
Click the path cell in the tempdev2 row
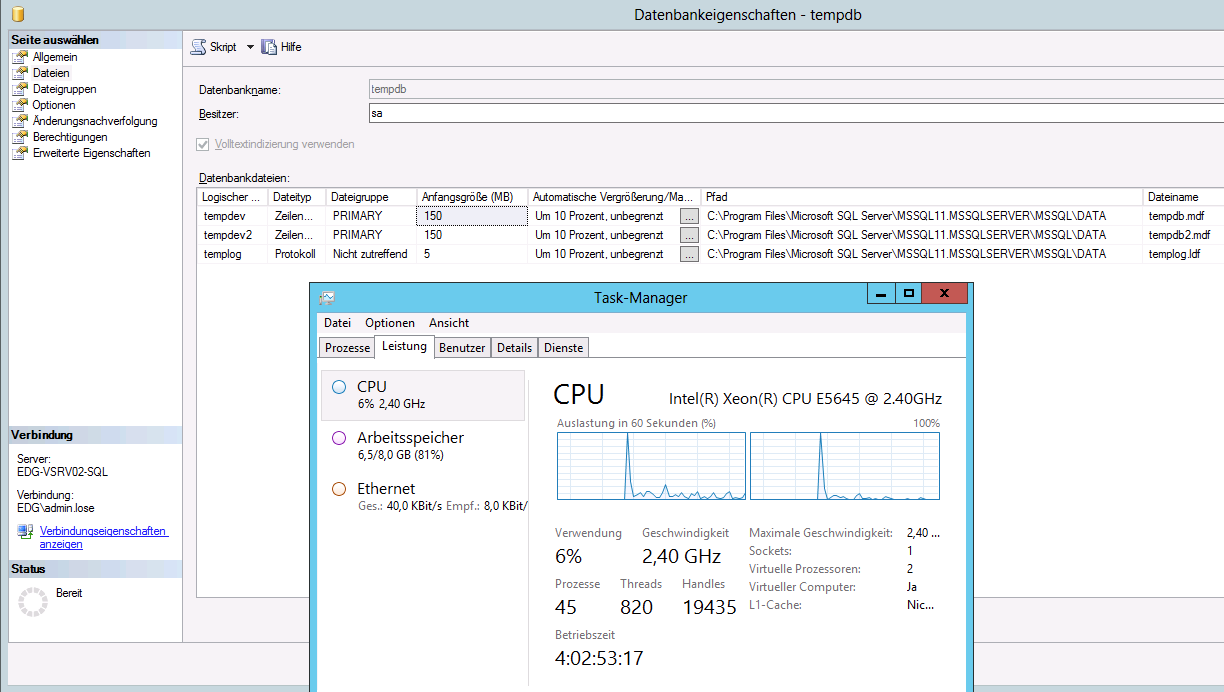921,235
